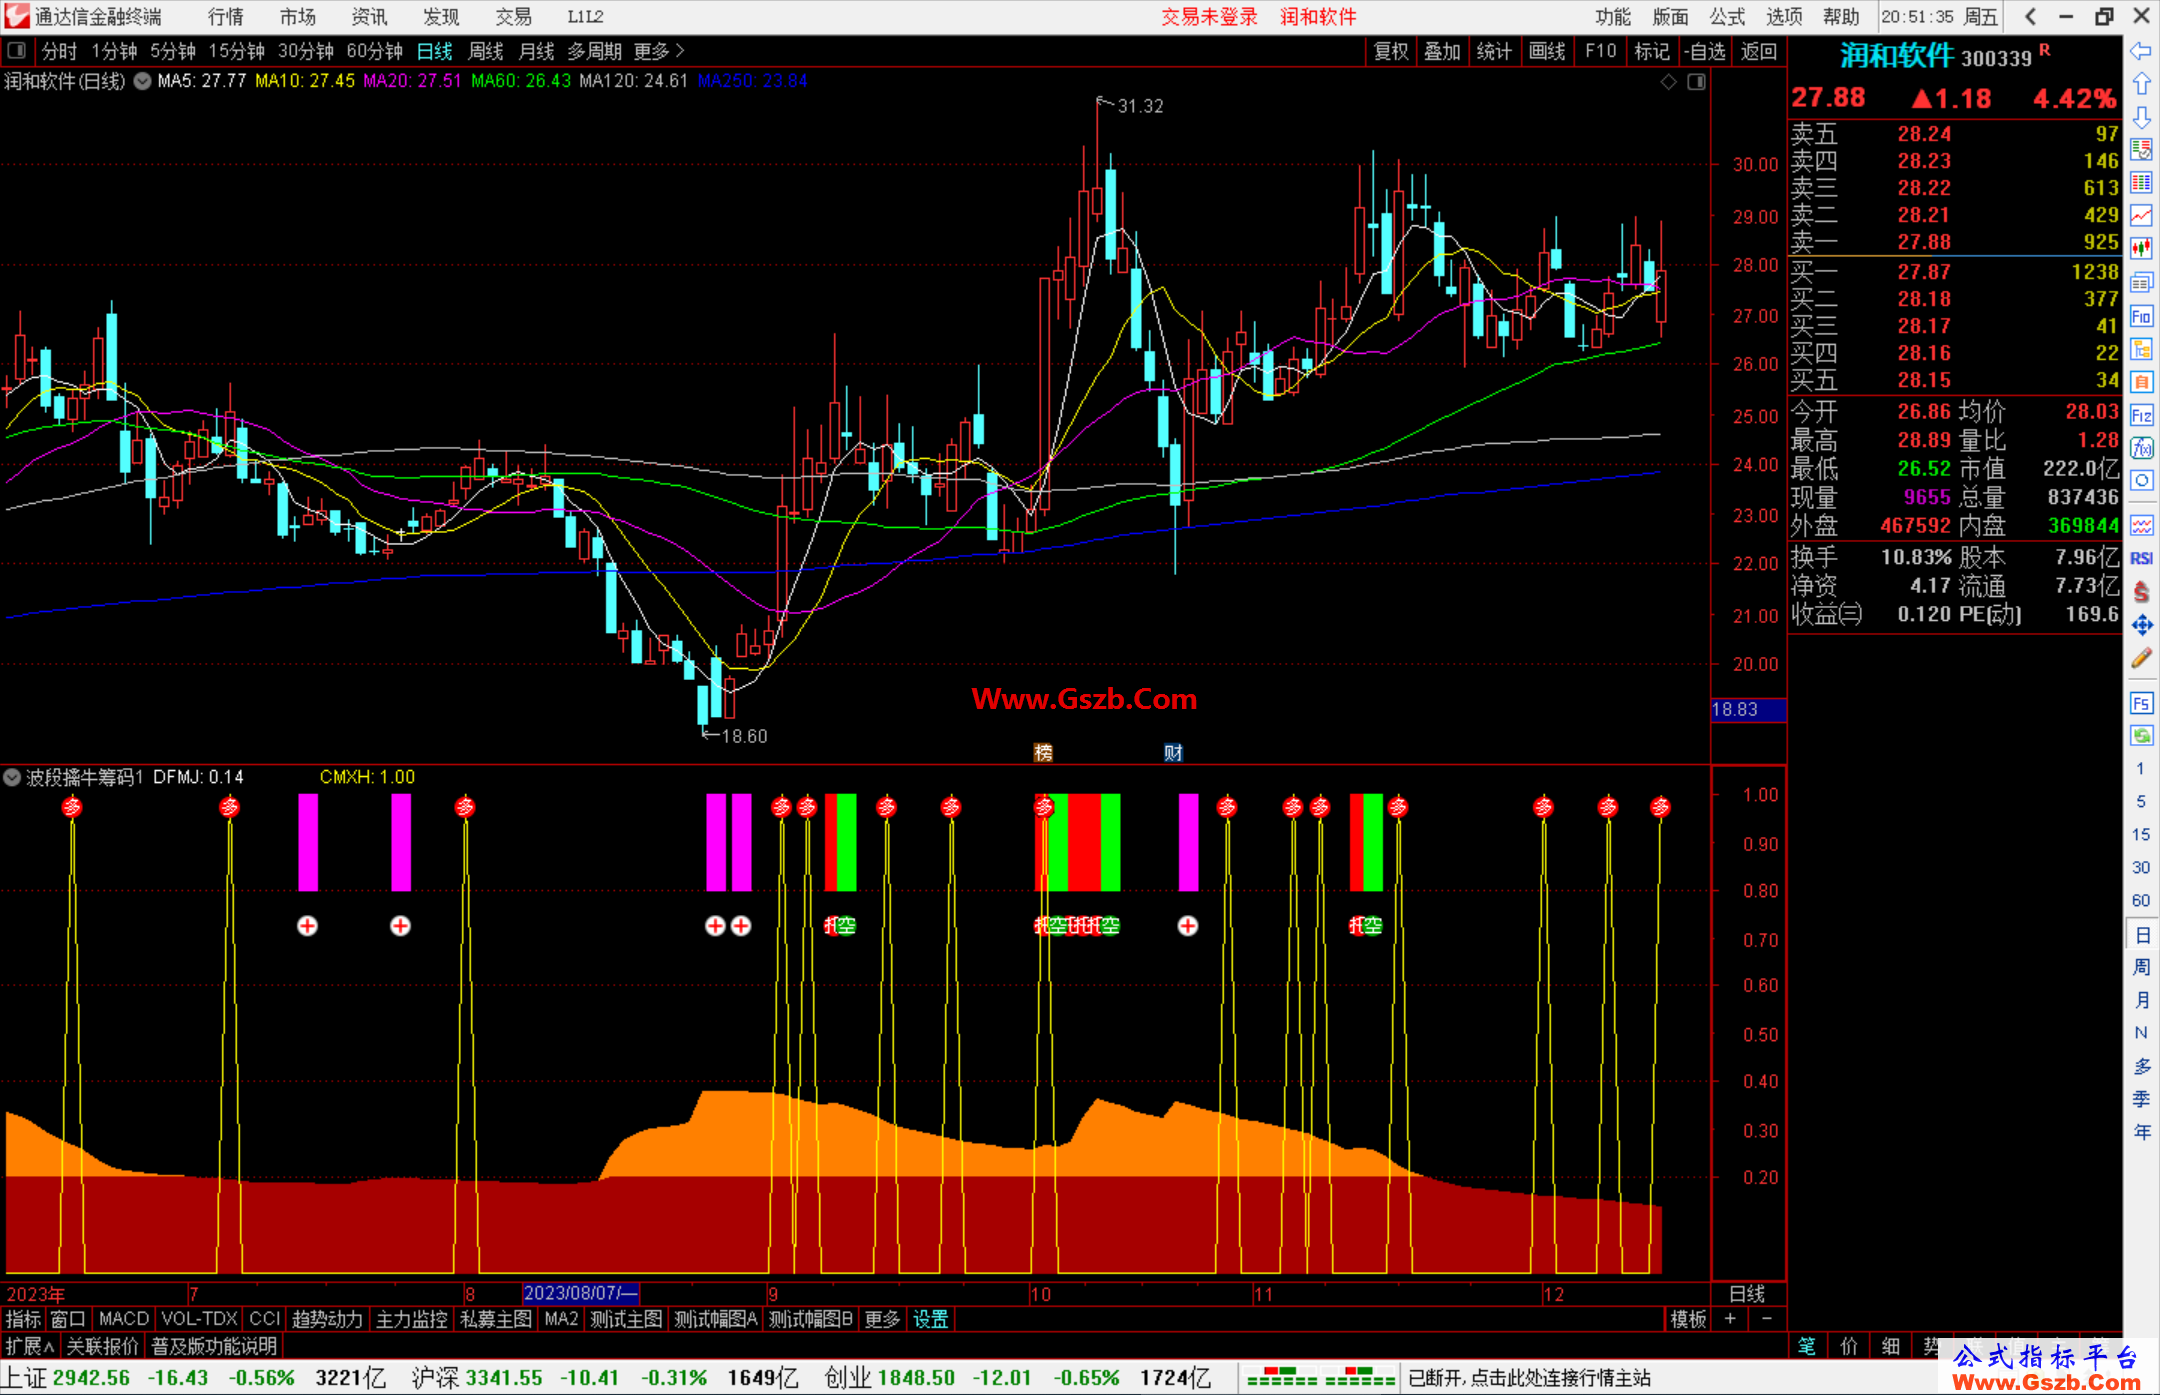
Task: Click the chart panel layout icon near diamond
Action: 1696,82
